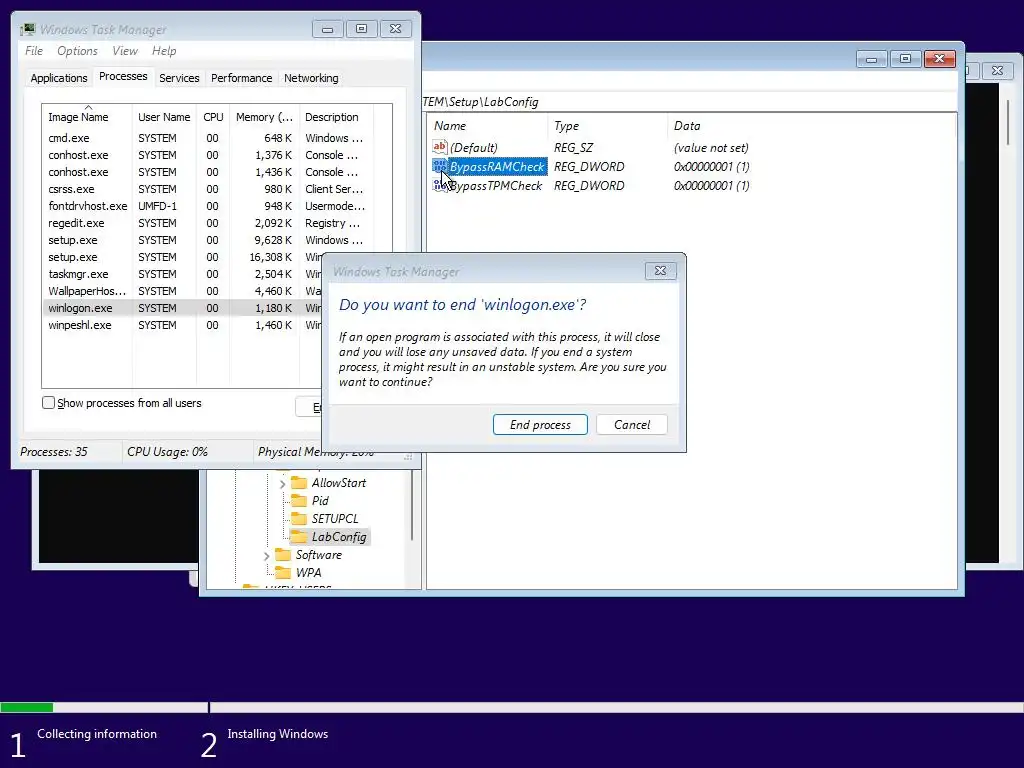Sort processes by User Name column
The height and width of the screenshot is (768, 1024).
tap(164, 117)
